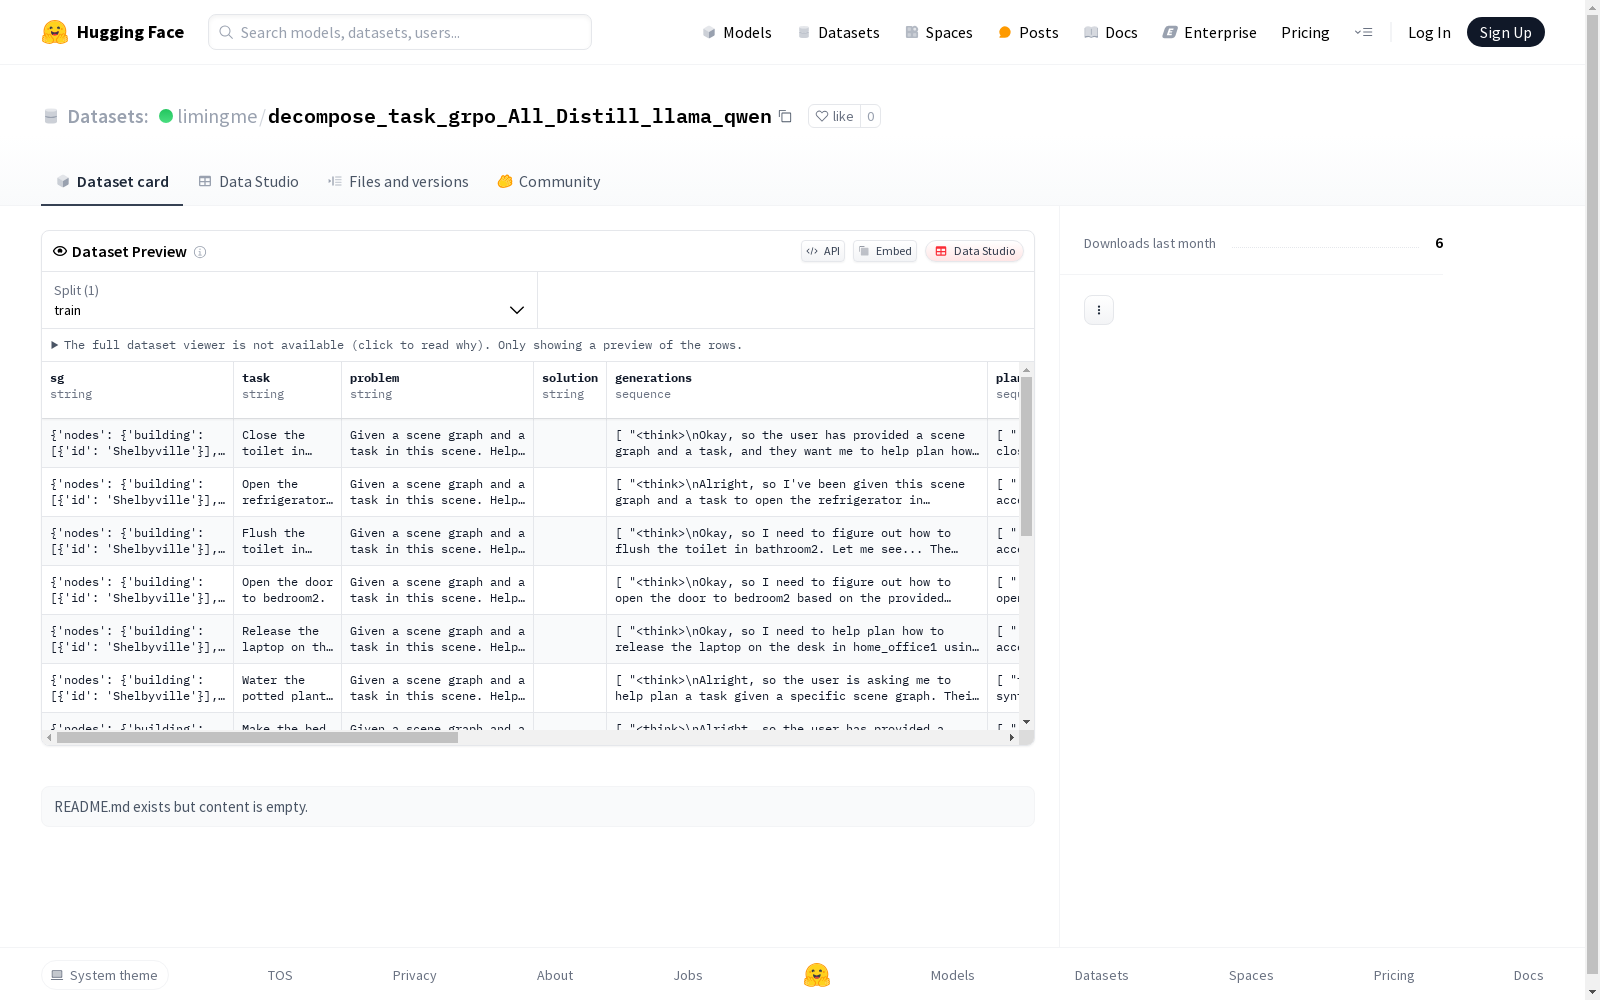1600x1000 pixels.
Task: Click the task column header
Action: coord(288,390)
